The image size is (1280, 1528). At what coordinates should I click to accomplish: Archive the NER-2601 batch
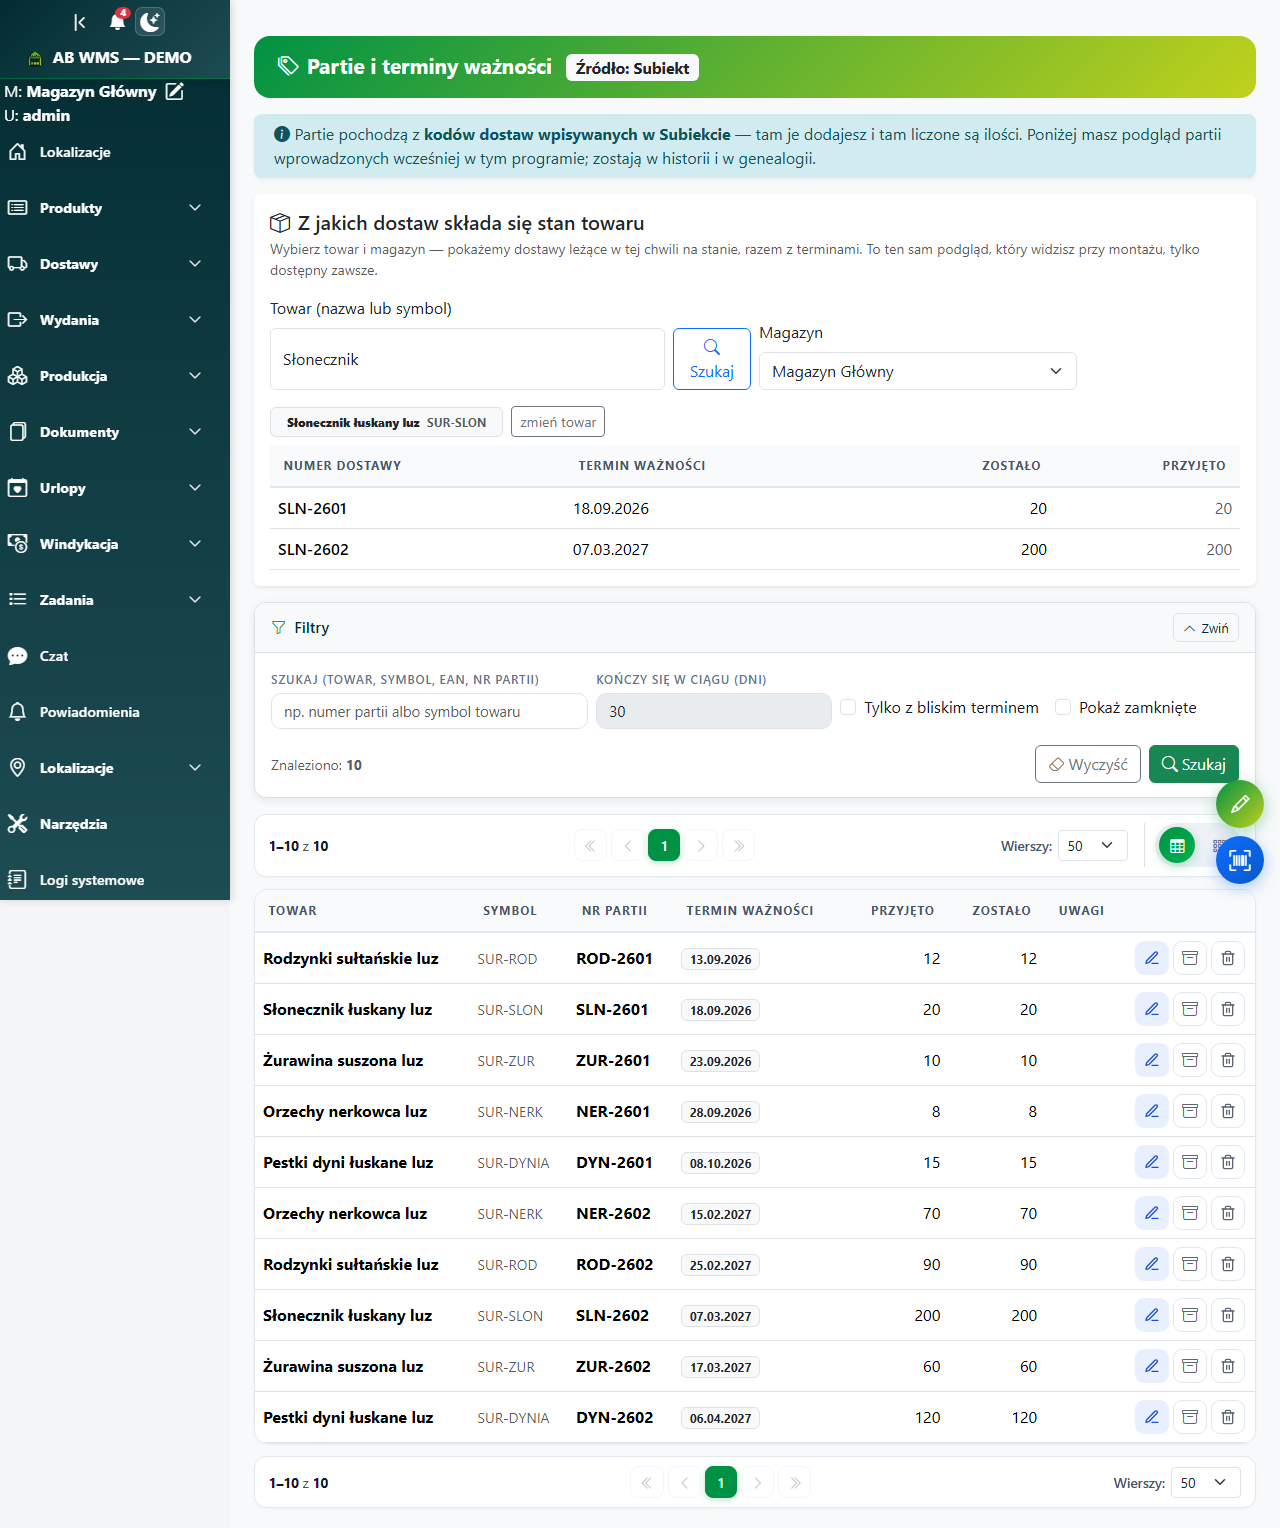pos(1190,1111)
